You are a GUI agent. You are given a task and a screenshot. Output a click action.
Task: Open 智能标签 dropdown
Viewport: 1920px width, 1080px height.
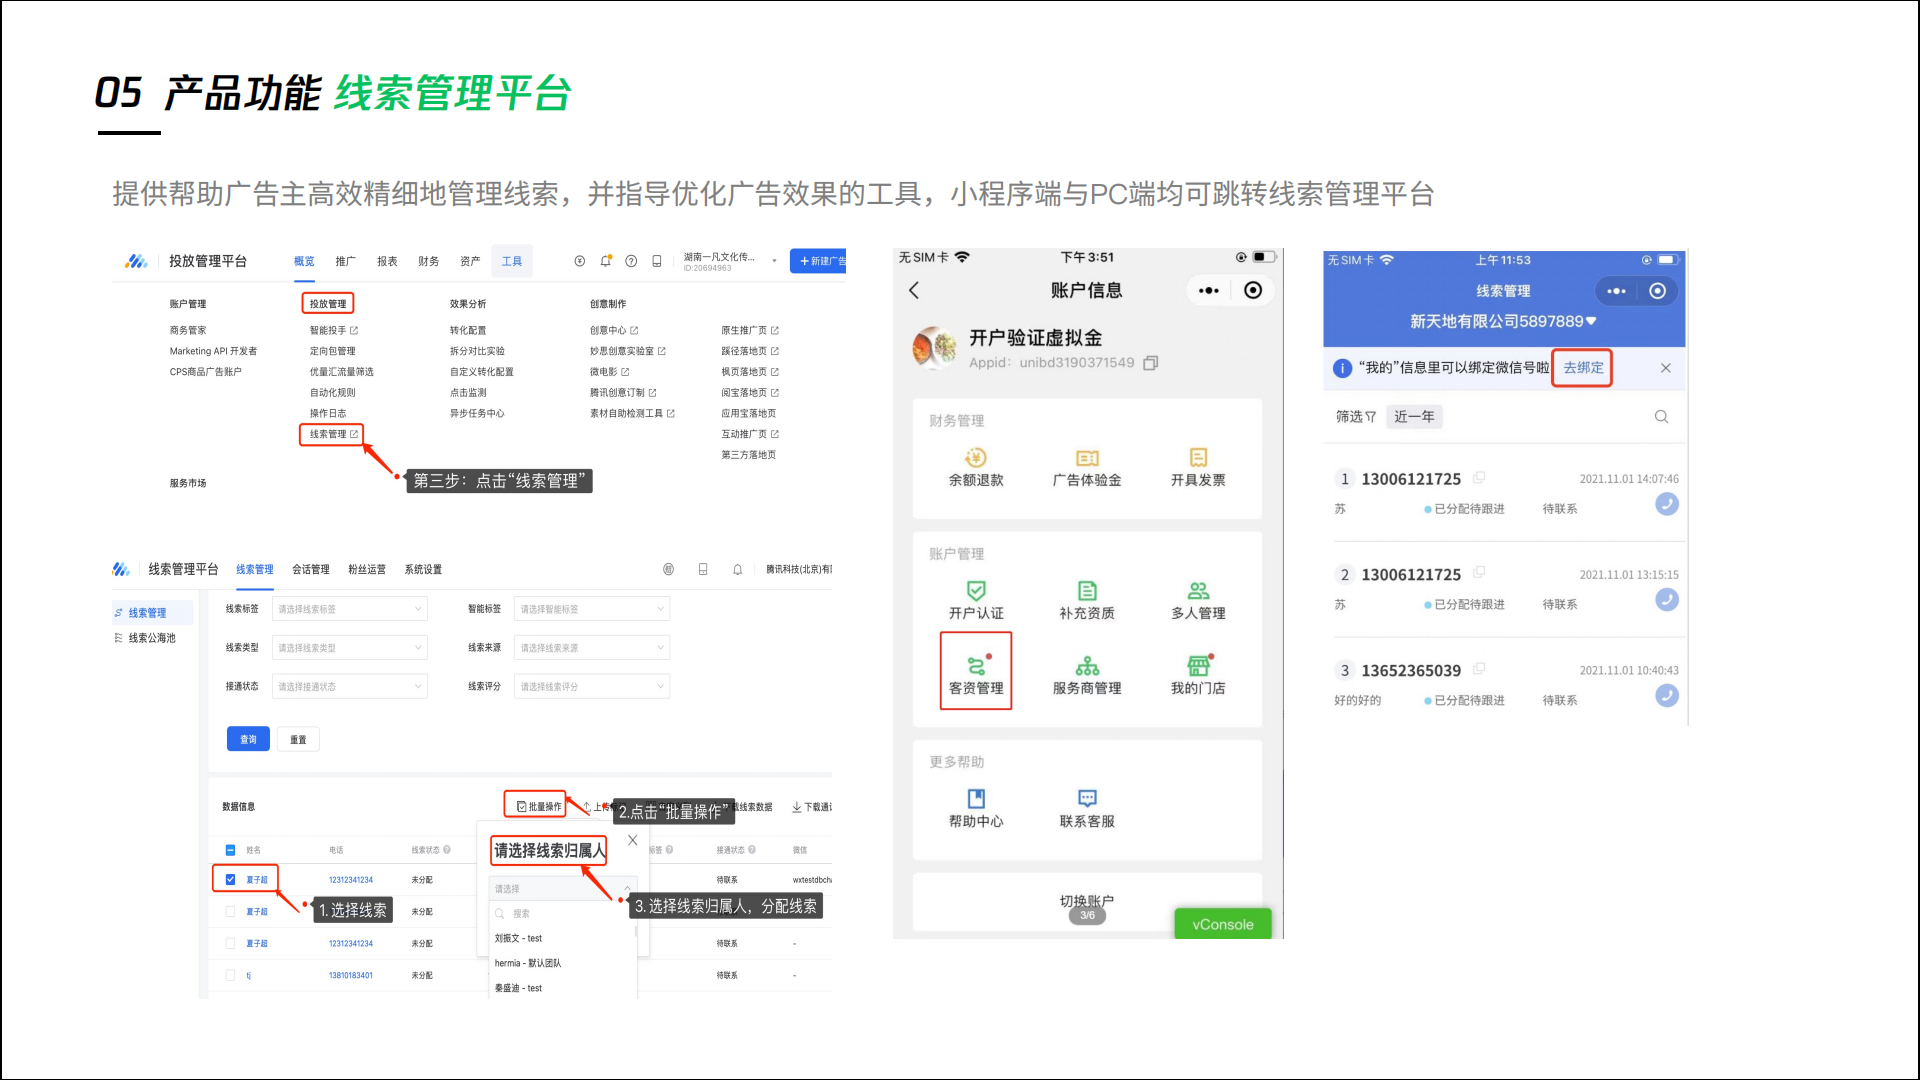pos(592,609)
